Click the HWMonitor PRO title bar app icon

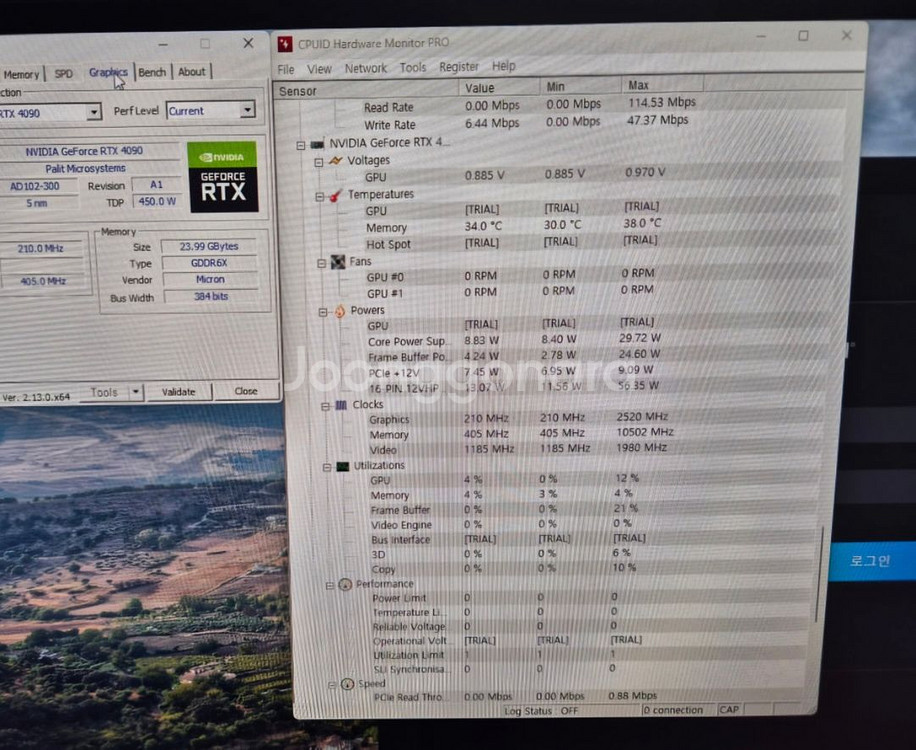(x=284, y=44)
